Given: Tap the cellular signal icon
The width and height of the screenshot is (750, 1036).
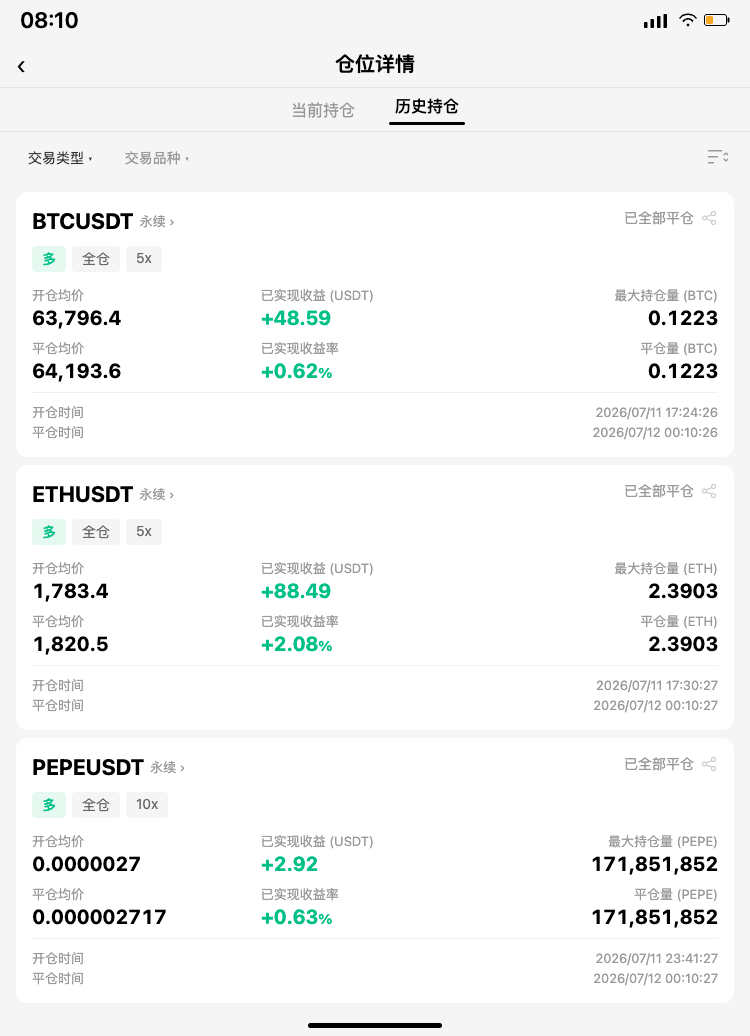Looking at the screenshot, I should tap(656, 22).
